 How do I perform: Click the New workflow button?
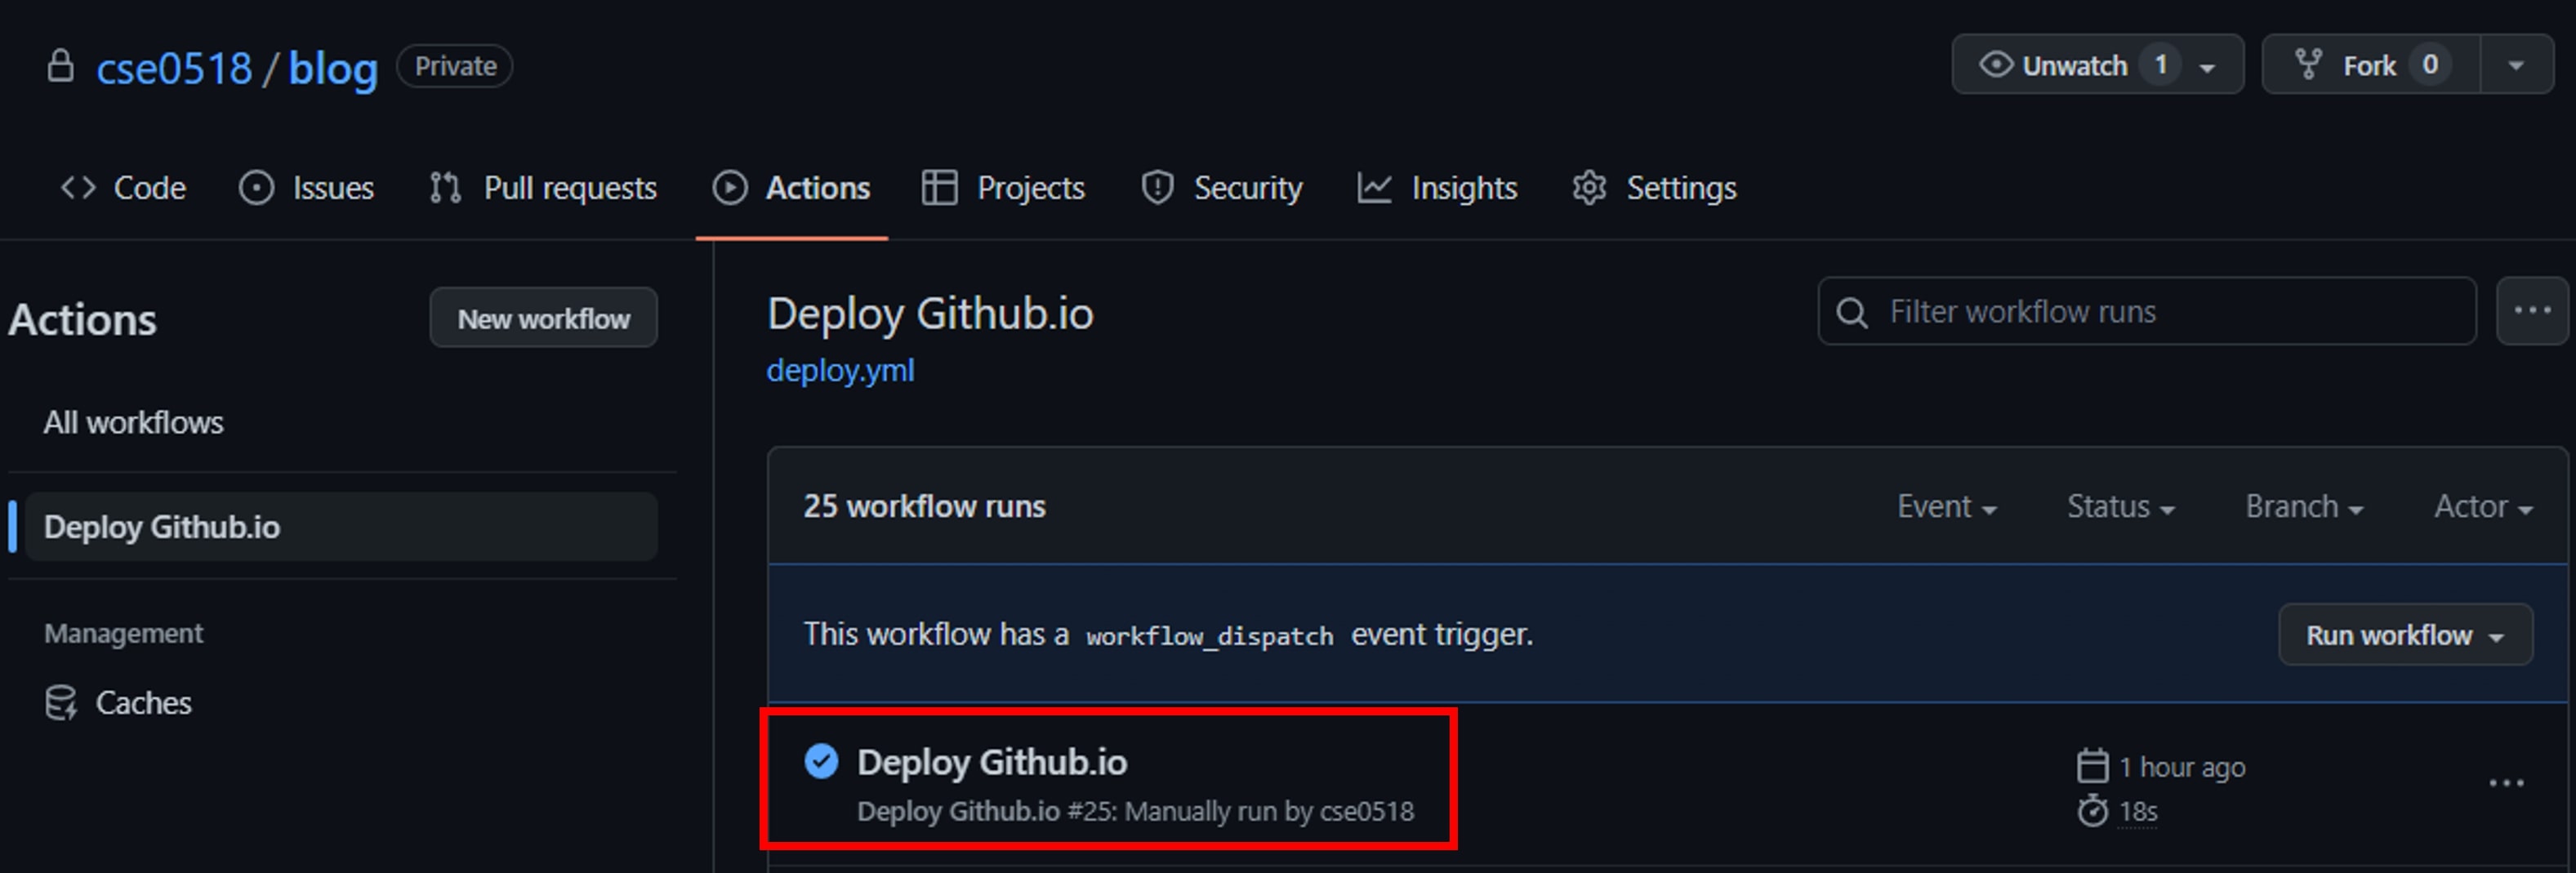click(x=543, y=318)
